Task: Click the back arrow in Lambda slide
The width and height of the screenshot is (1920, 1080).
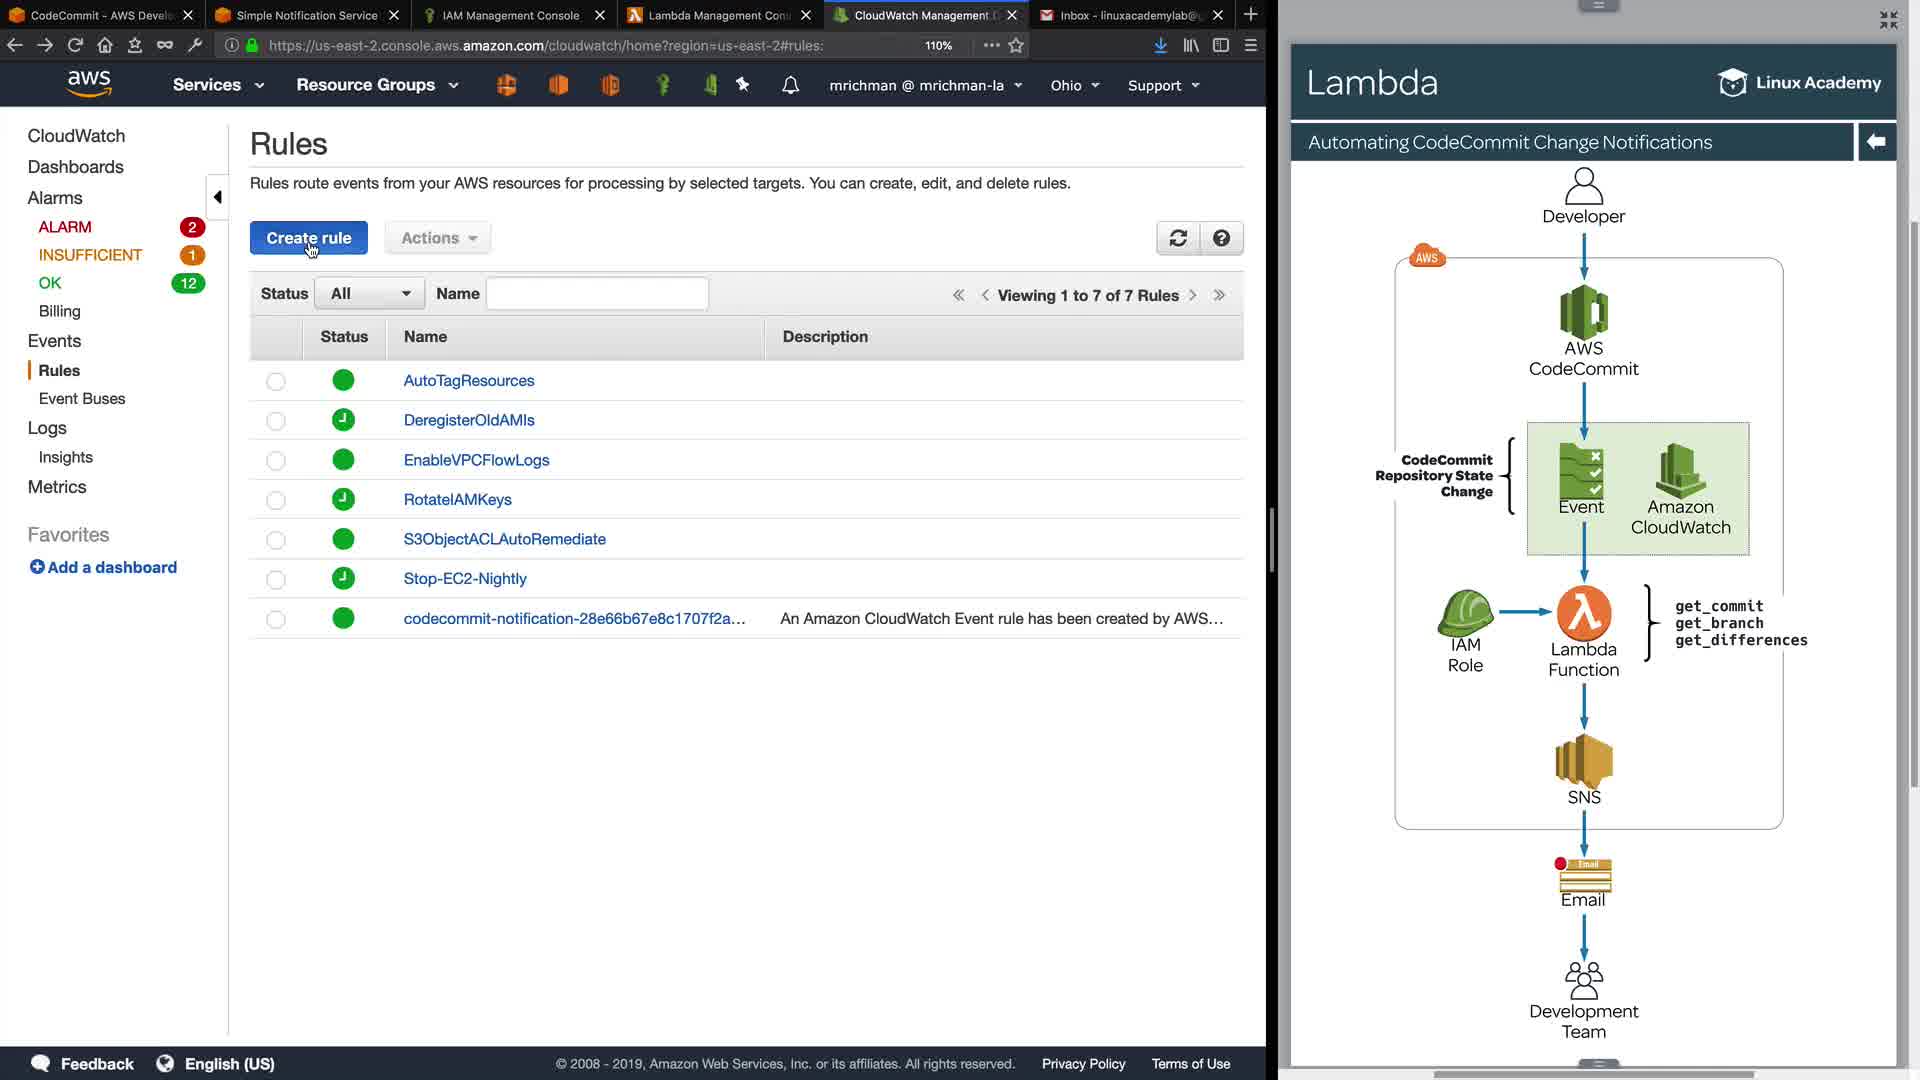Action: coord(1876,142)
